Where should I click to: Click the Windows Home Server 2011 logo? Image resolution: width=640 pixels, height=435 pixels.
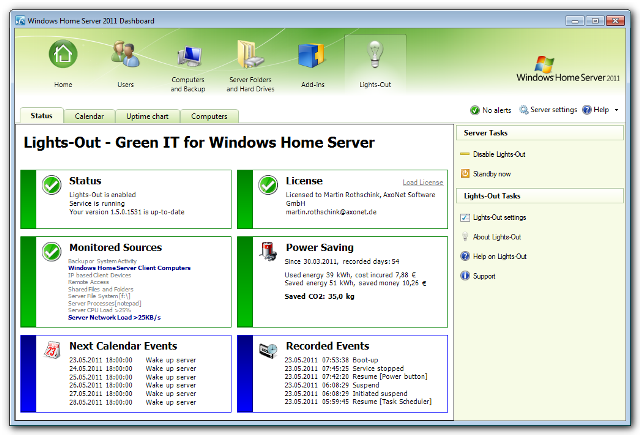(x=567, y=69)
